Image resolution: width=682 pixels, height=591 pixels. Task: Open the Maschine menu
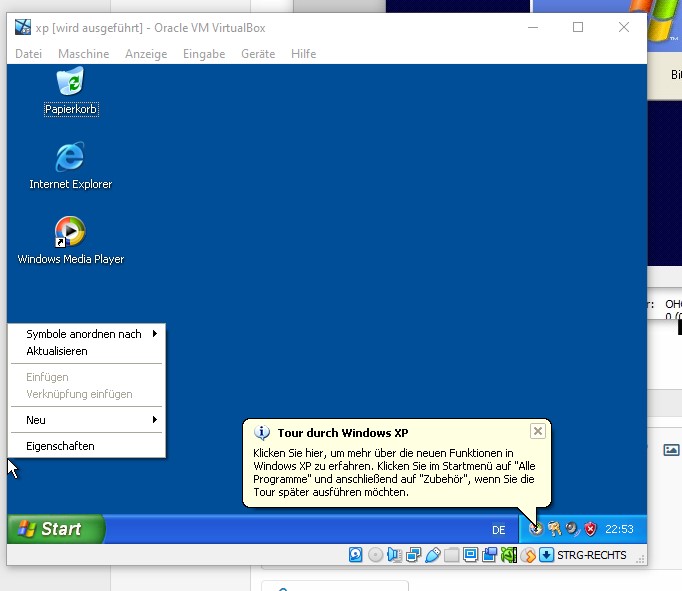coord(84,54)
